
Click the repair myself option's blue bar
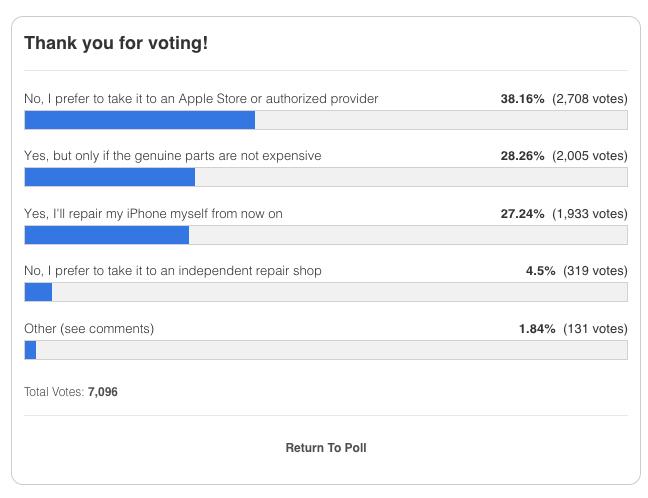pos(107,235)
